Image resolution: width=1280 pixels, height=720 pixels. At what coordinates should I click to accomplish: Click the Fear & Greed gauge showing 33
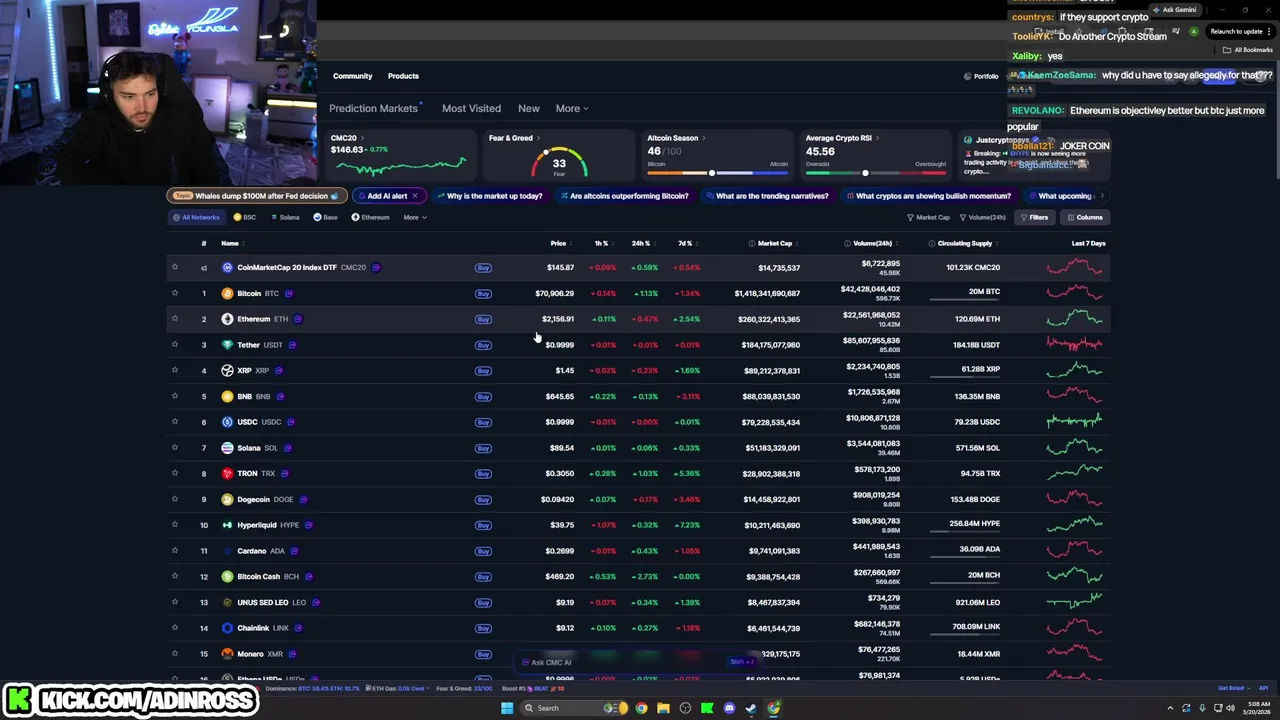click(x=559, y=163)
